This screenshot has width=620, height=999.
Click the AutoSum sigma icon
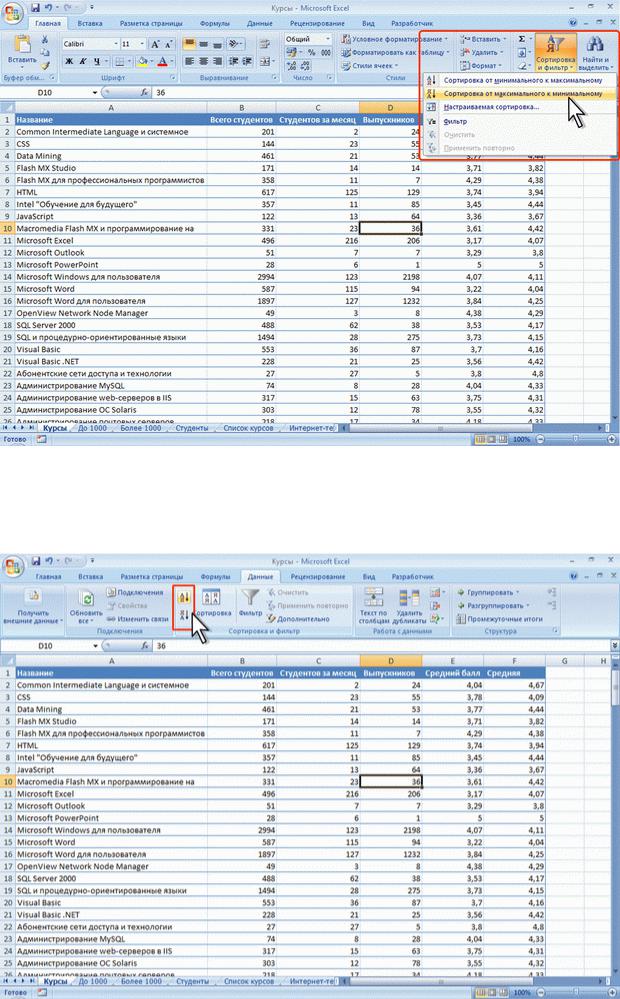[521, 39]
